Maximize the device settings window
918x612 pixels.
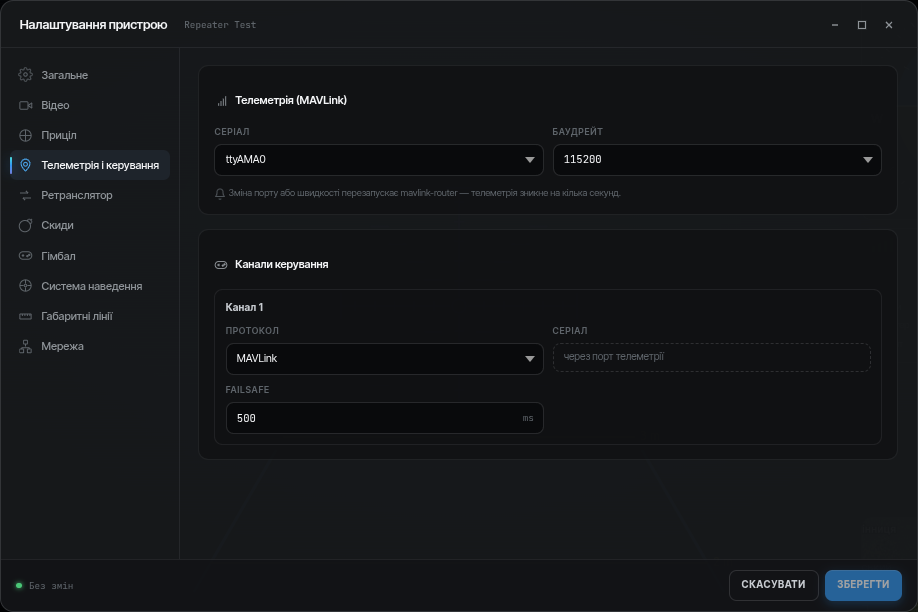862,25
